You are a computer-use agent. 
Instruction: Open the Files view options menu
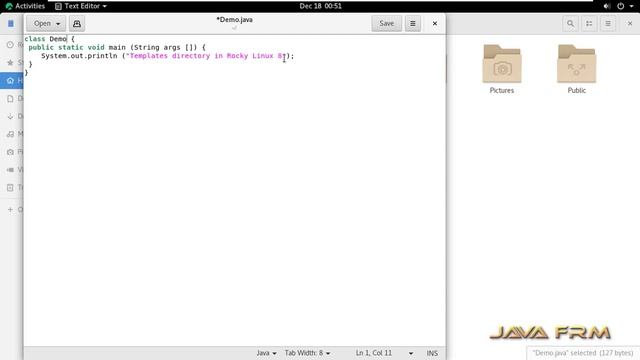click(x=608, y=24)
